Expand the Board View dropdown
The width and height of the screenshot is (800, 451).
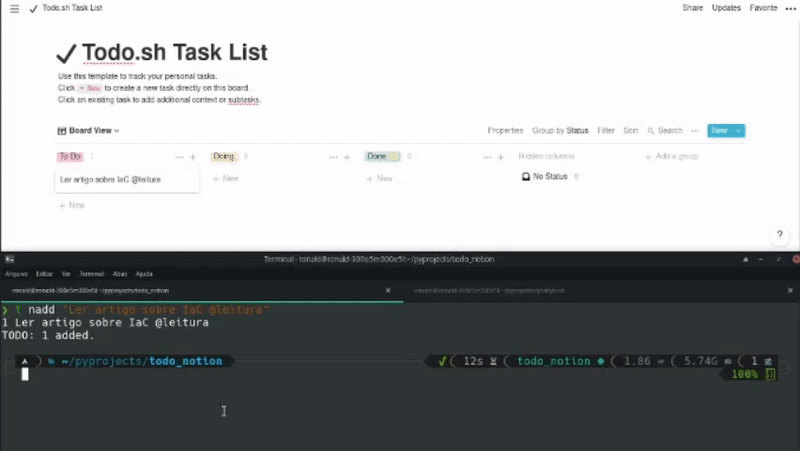click(x=117, y=131)
